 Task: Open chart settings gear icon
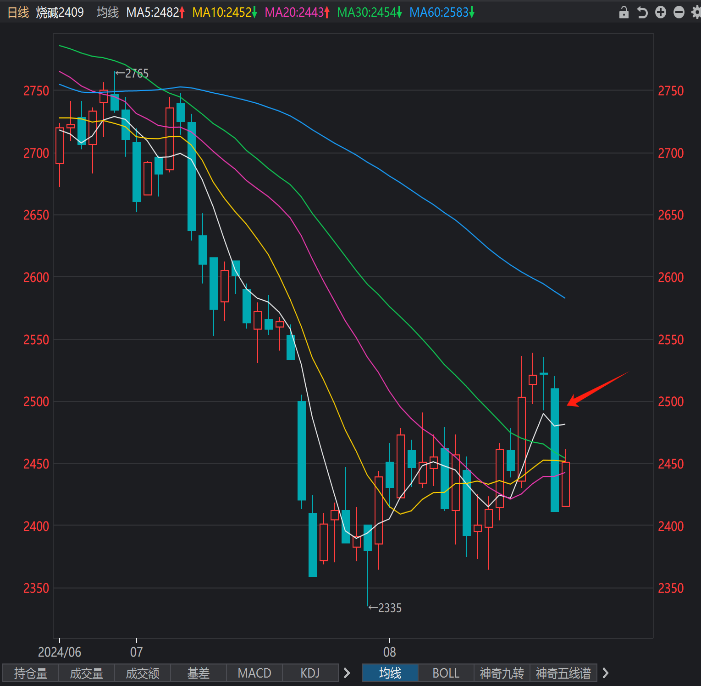click(695, 13)
